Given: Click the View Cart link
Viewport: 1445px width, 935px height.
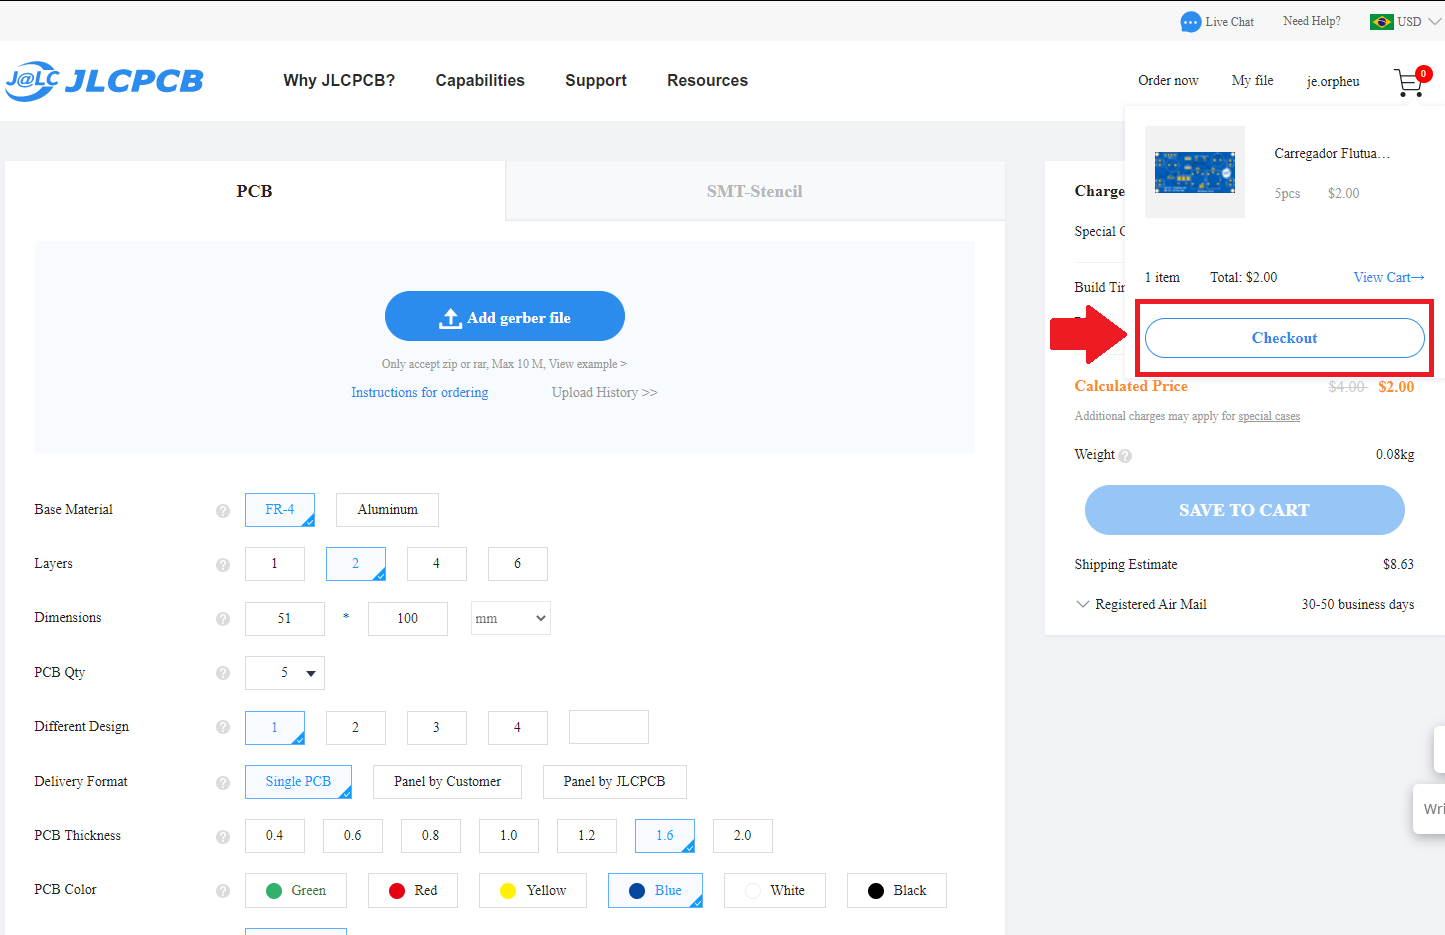Looking at the screenshot, I should click(1389, 278).
